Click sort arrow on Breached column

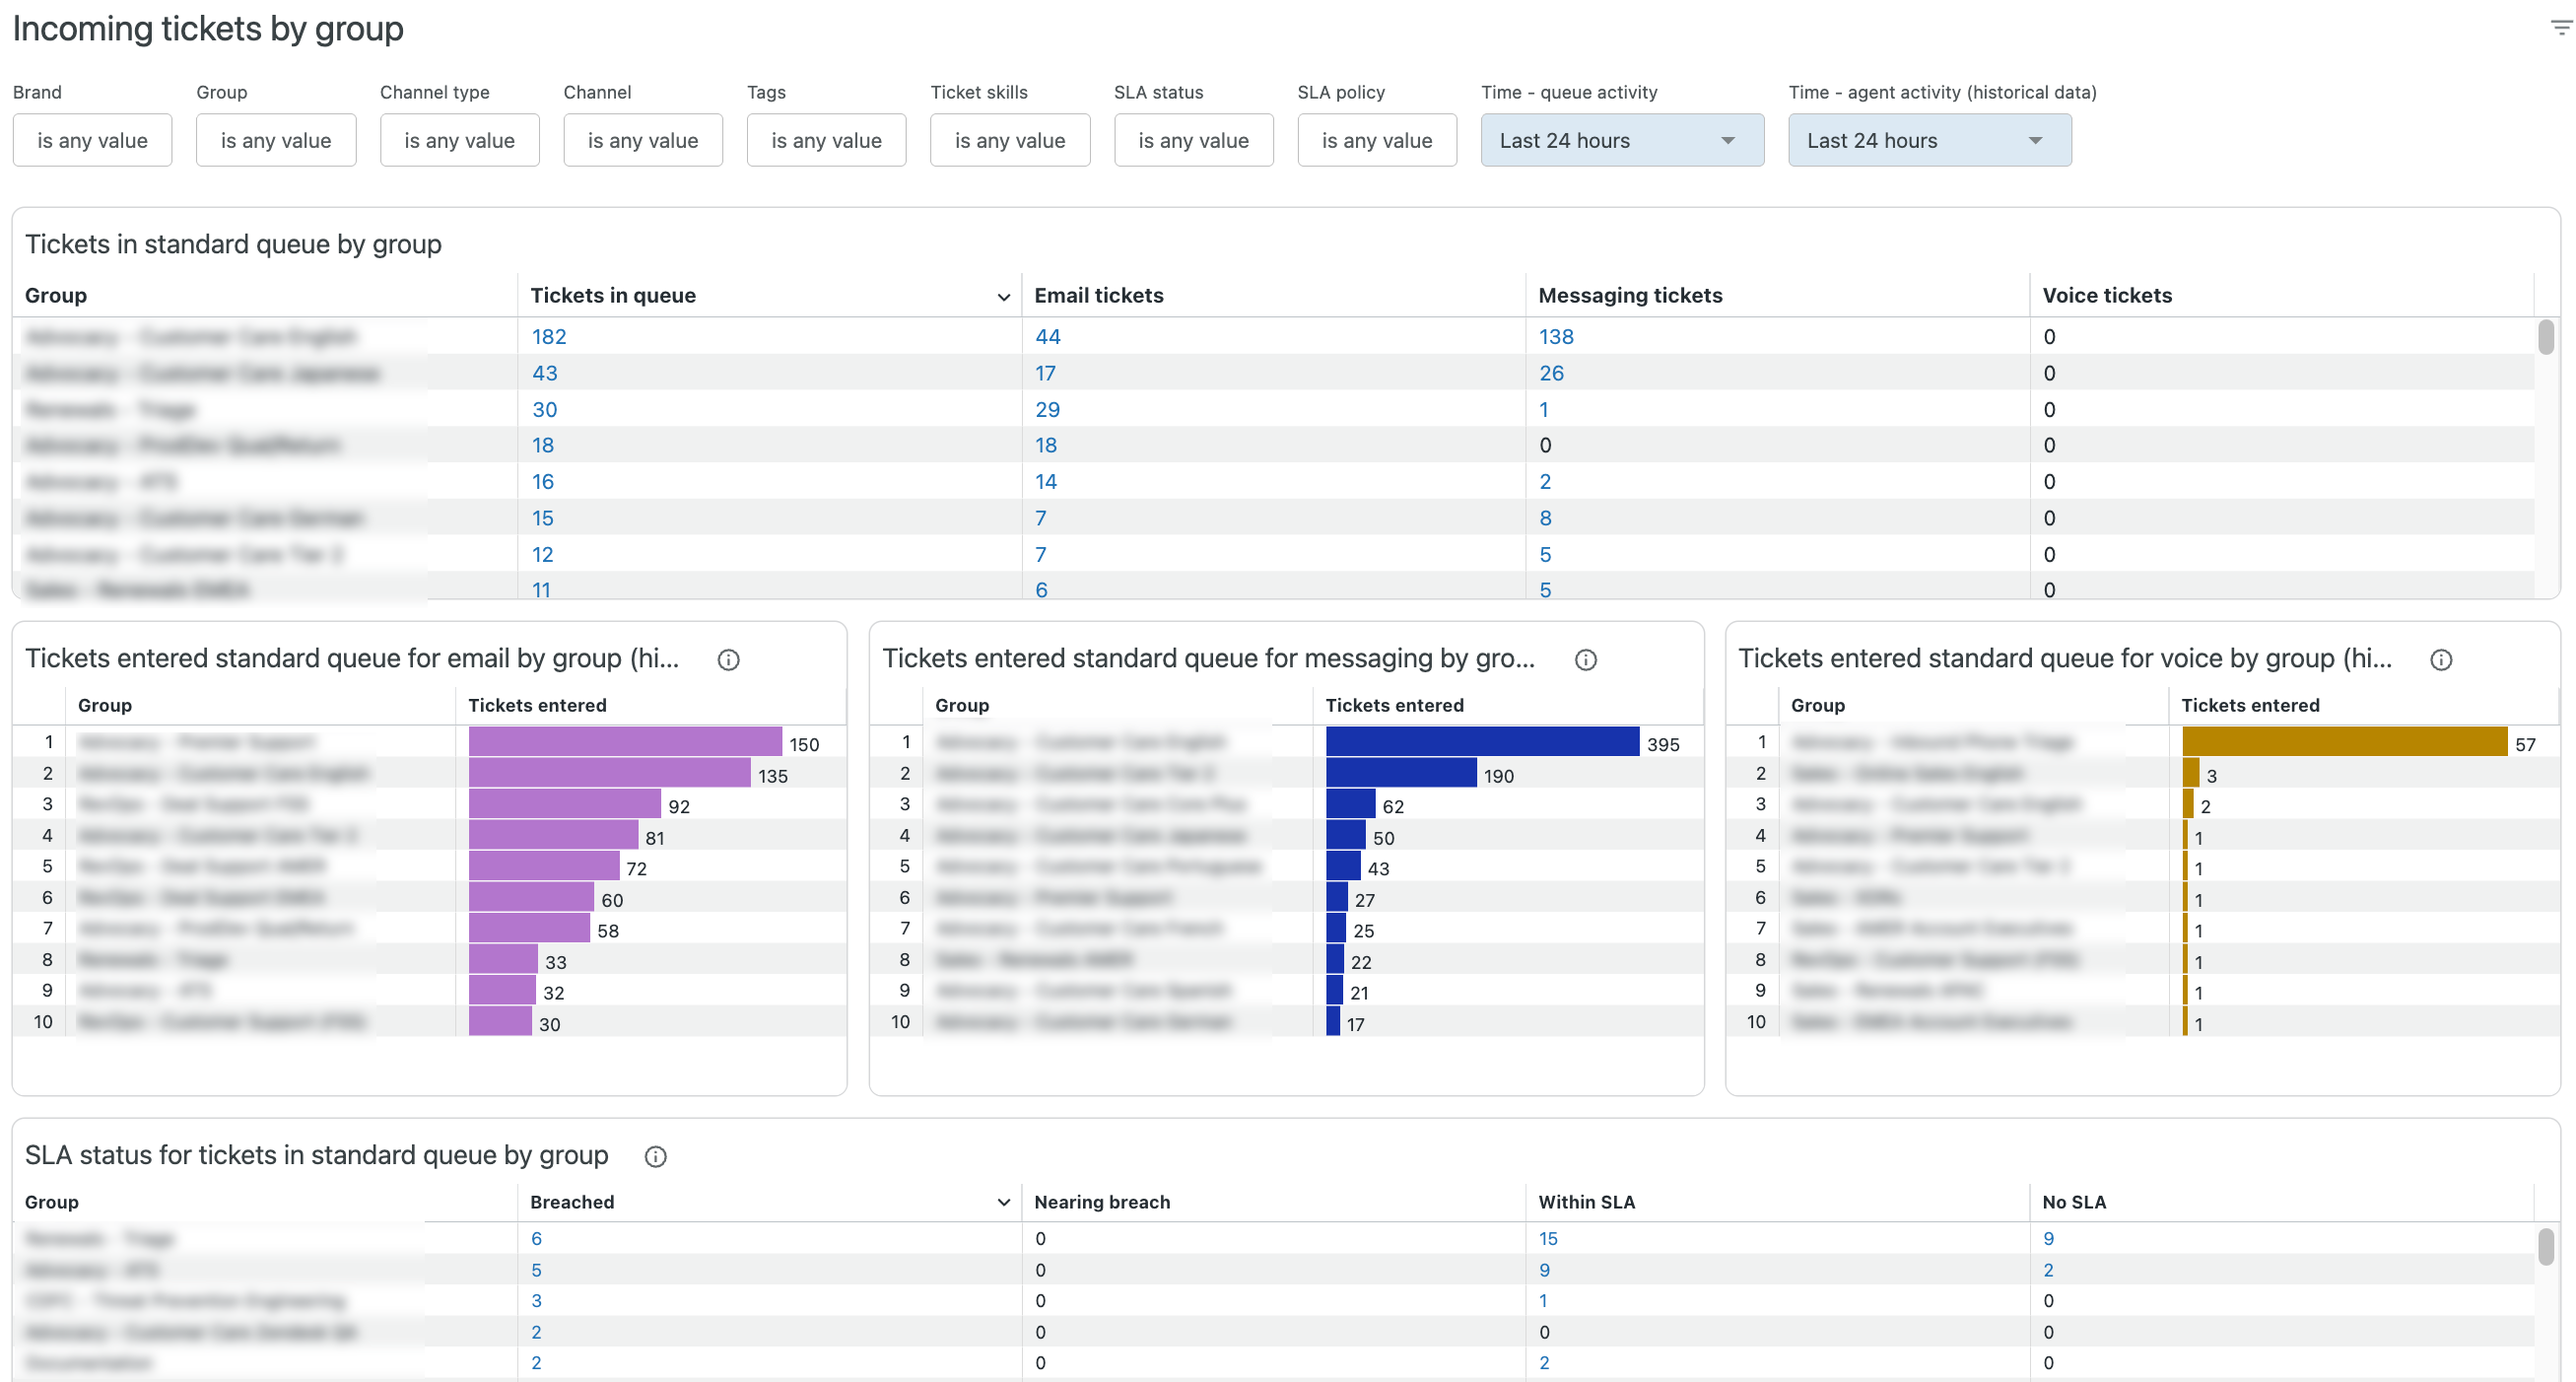(1003, 1203)
